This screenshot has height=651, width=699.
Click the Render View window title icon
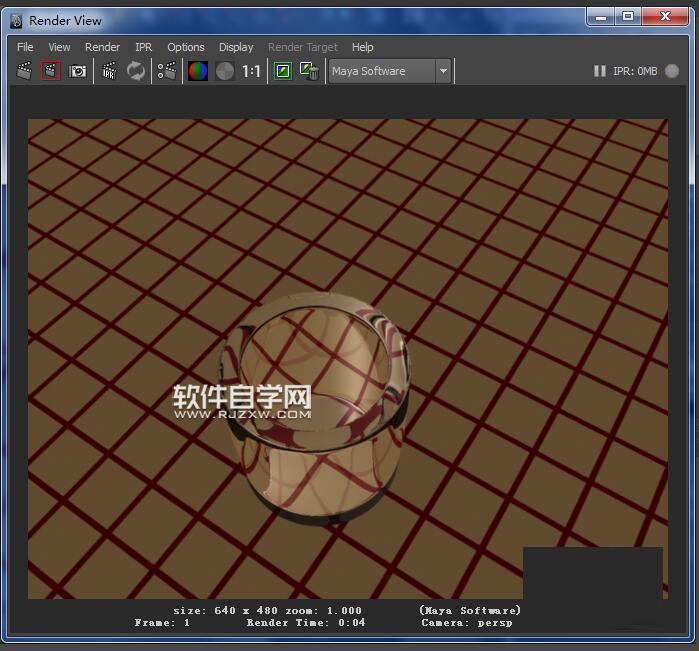(x=16, y=21)
